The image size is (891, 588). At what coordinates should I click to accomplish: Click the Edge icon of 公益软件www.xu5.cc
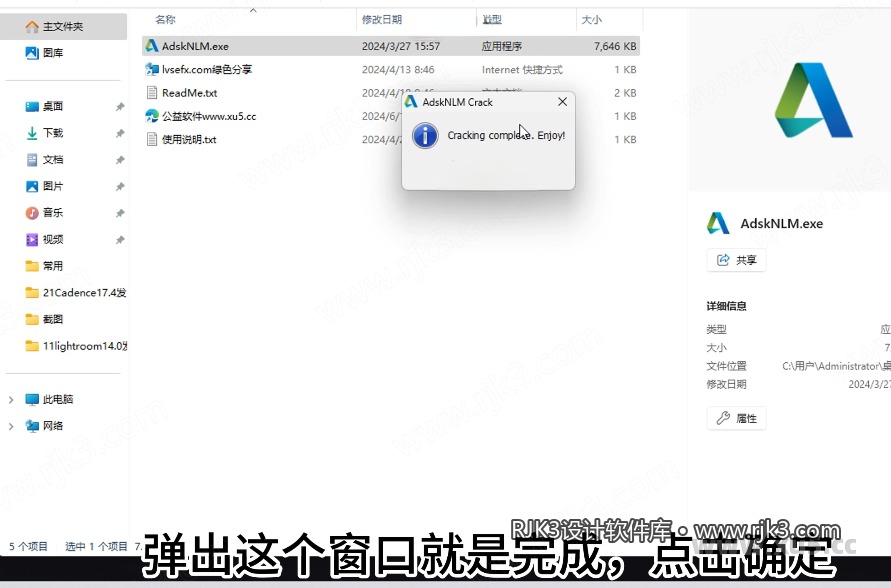[151, 116]
